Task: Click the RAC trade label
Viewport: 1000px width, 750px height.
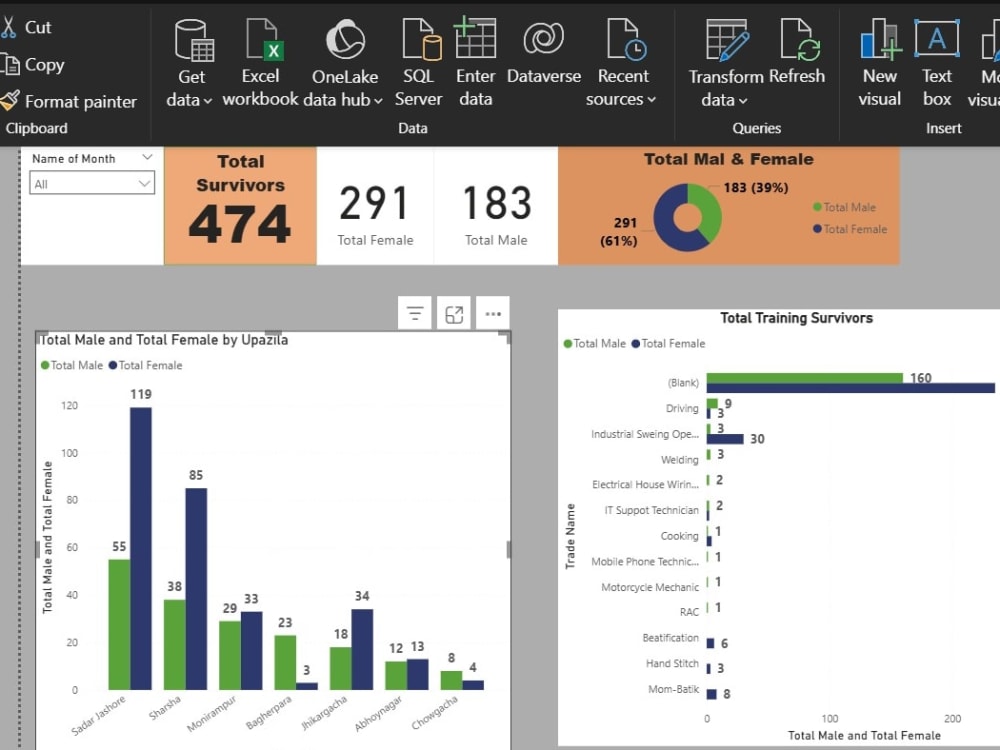Action: 689,612
